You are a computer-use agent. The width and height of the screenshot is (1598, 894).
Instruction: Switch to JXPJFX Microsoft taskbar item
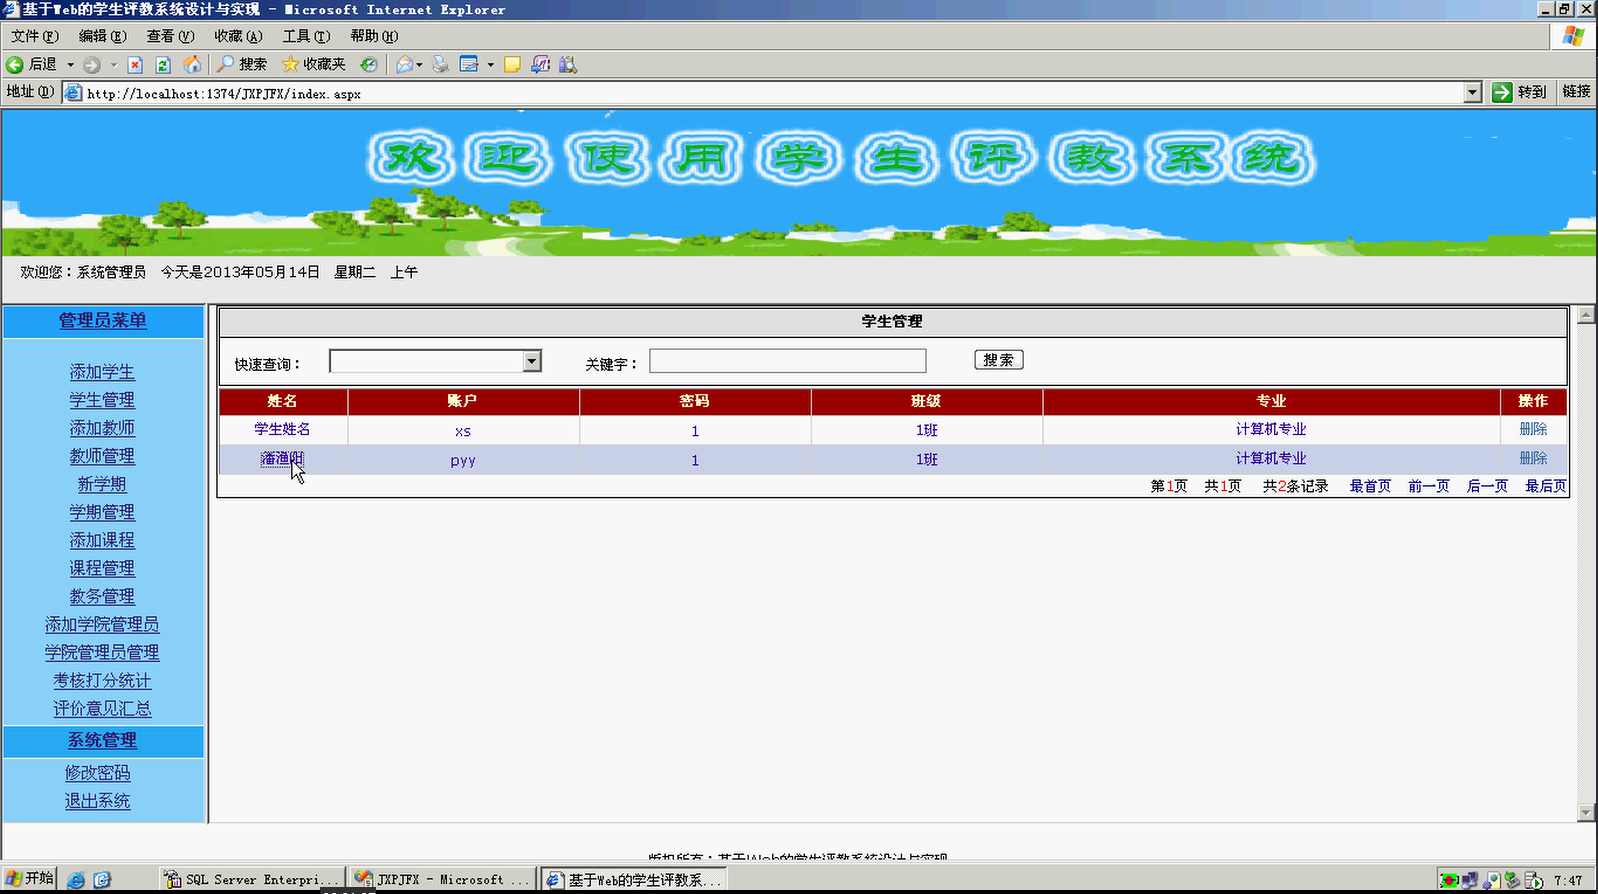click(443, 880)
